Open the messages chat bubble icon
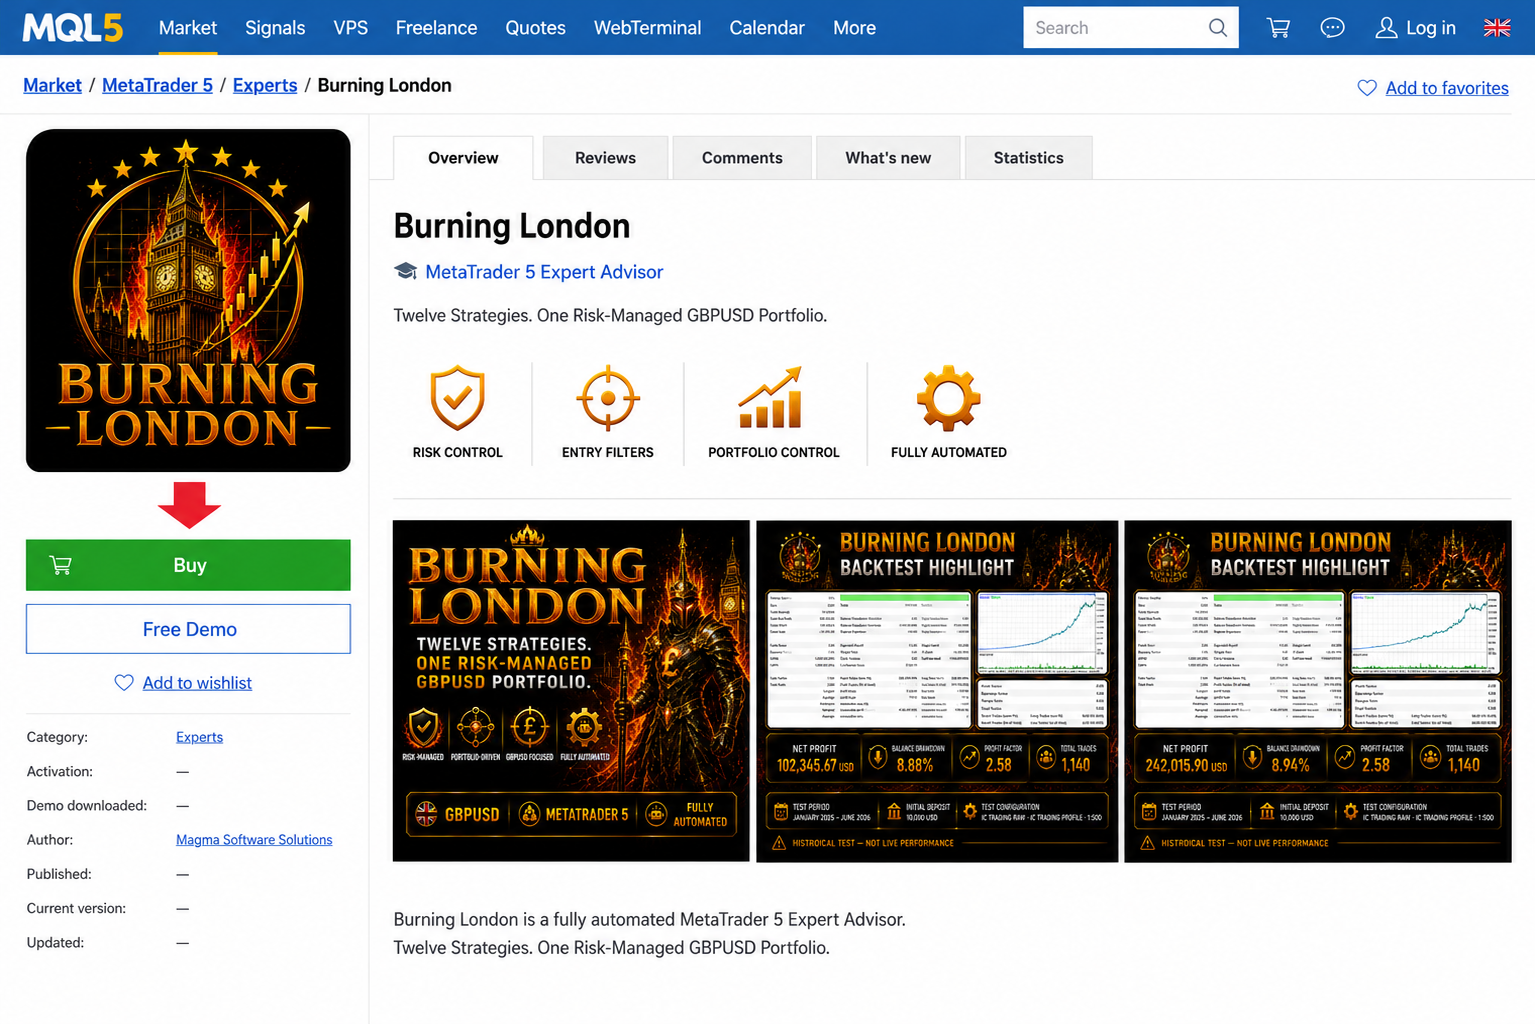The width and height of the screenshot is (1535, 1024). 1332,28
